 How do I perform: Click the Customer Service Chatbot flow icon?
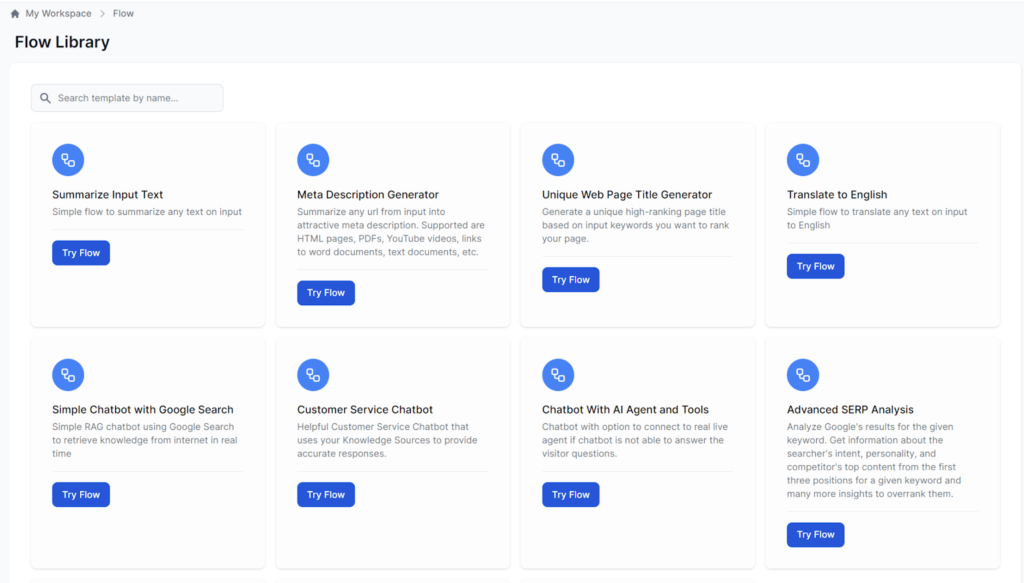[x=313, y=374]
